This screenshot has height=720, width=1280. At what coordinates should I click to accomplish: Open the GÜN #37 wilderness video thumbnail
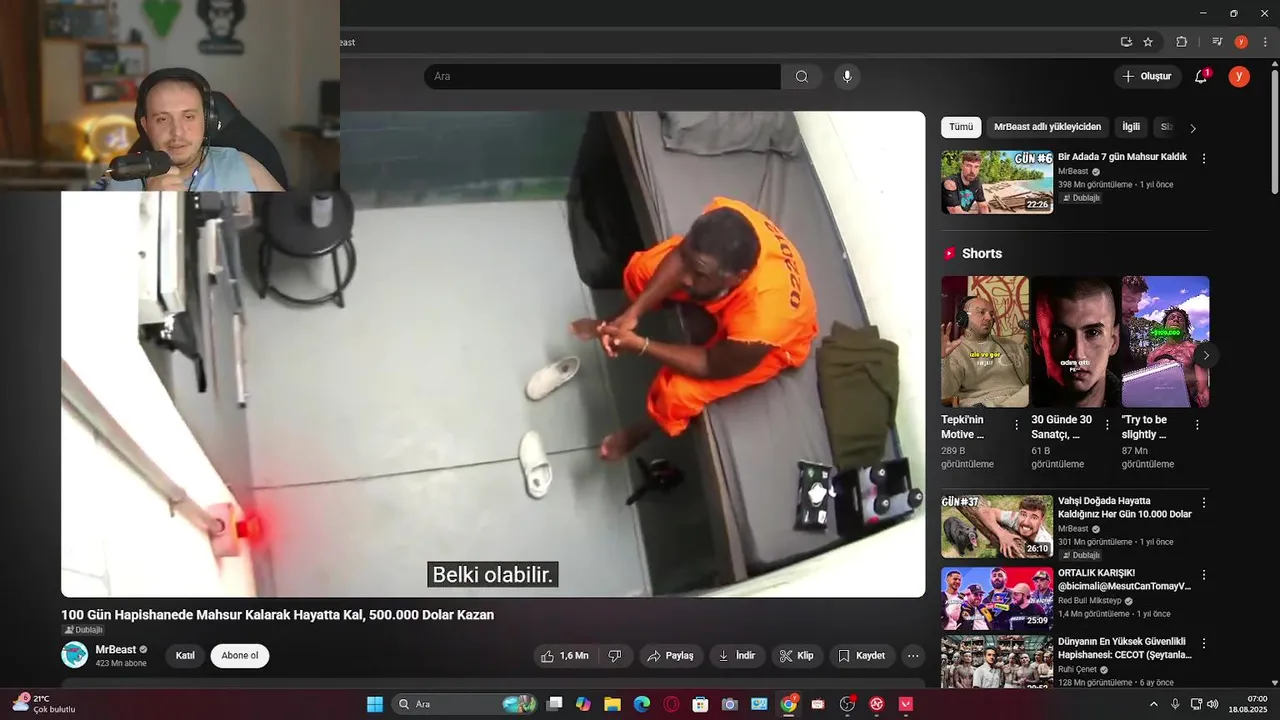point(997,526)
